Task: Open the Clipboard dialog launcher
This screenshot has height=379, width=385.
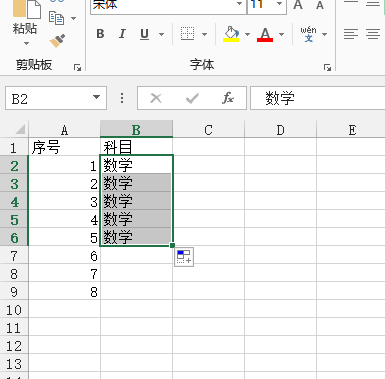Action: [x=77, y=68]
